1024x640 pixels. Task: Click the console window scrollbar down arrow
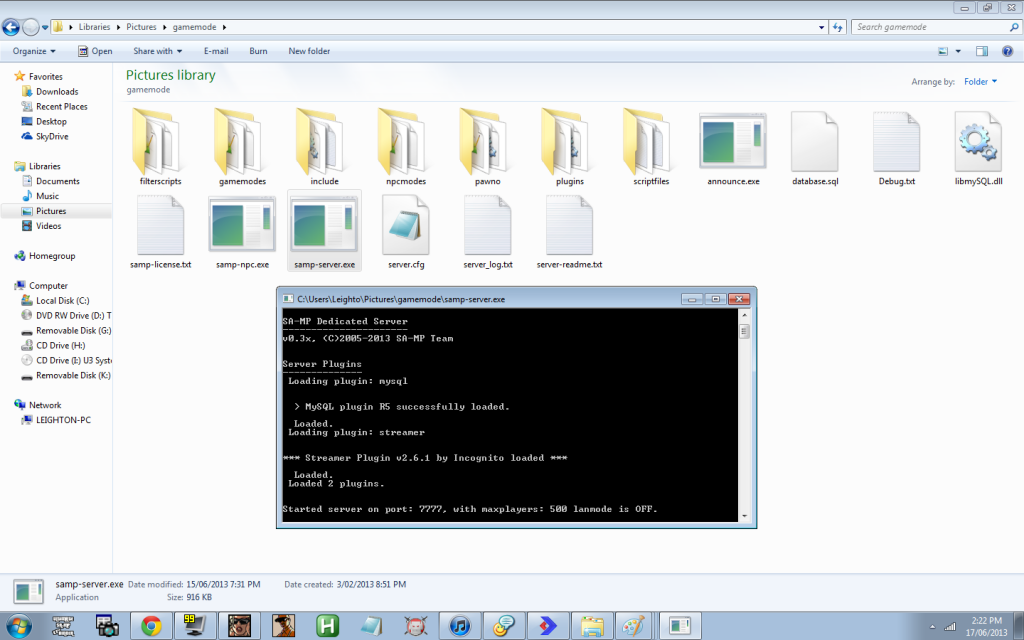pyautogui.click(x=744, y=516)
